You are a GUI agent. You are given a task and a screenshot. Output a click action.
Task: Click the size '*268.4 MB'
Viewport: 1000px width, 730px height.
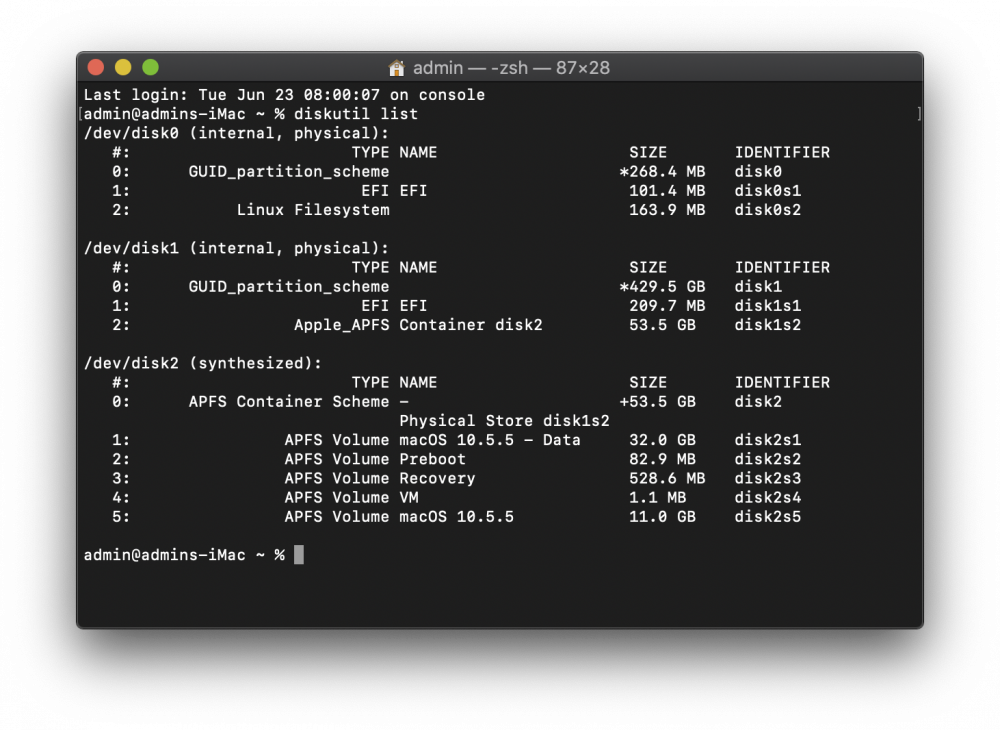pos(663,172)
